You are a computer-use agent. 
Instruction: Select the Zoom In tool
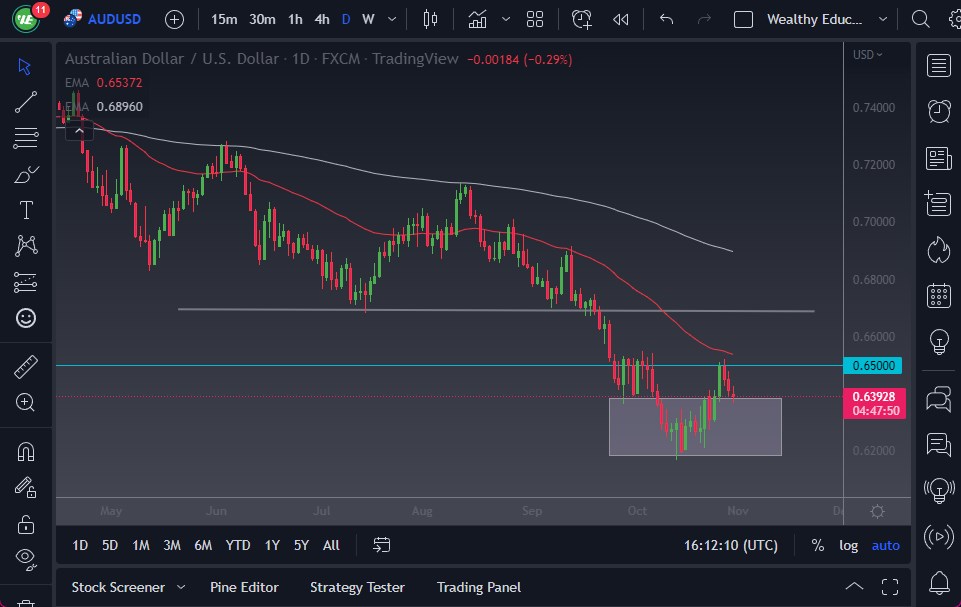25,403
